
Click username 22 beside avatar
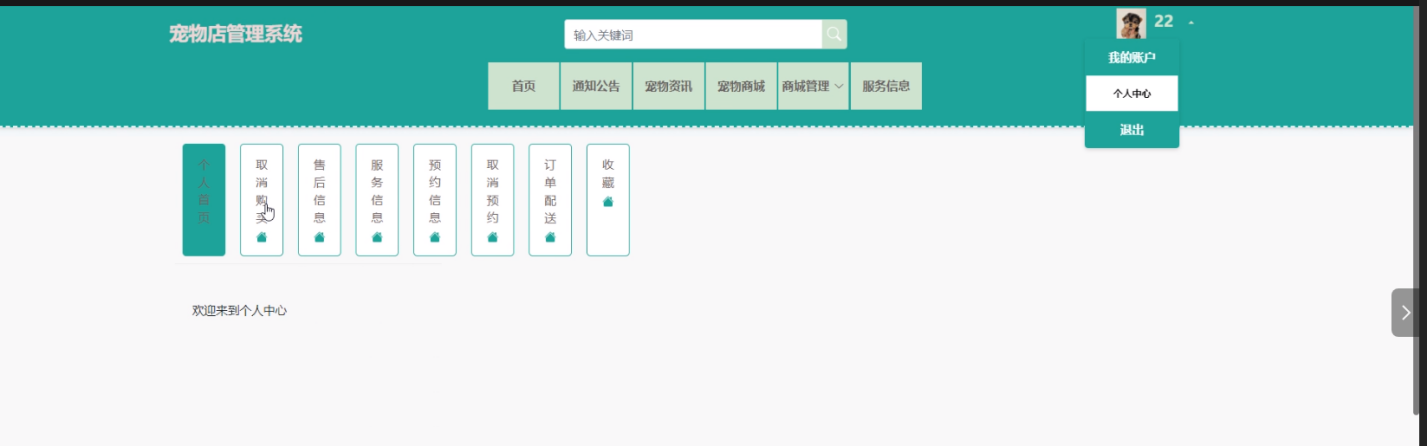coord(1164,21)
